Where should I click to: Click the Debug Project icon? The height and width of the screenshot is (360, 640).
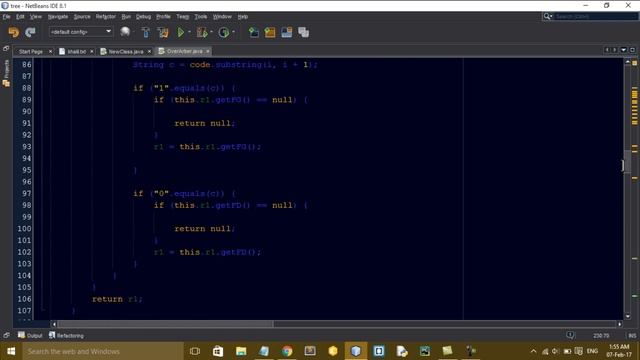202,32
